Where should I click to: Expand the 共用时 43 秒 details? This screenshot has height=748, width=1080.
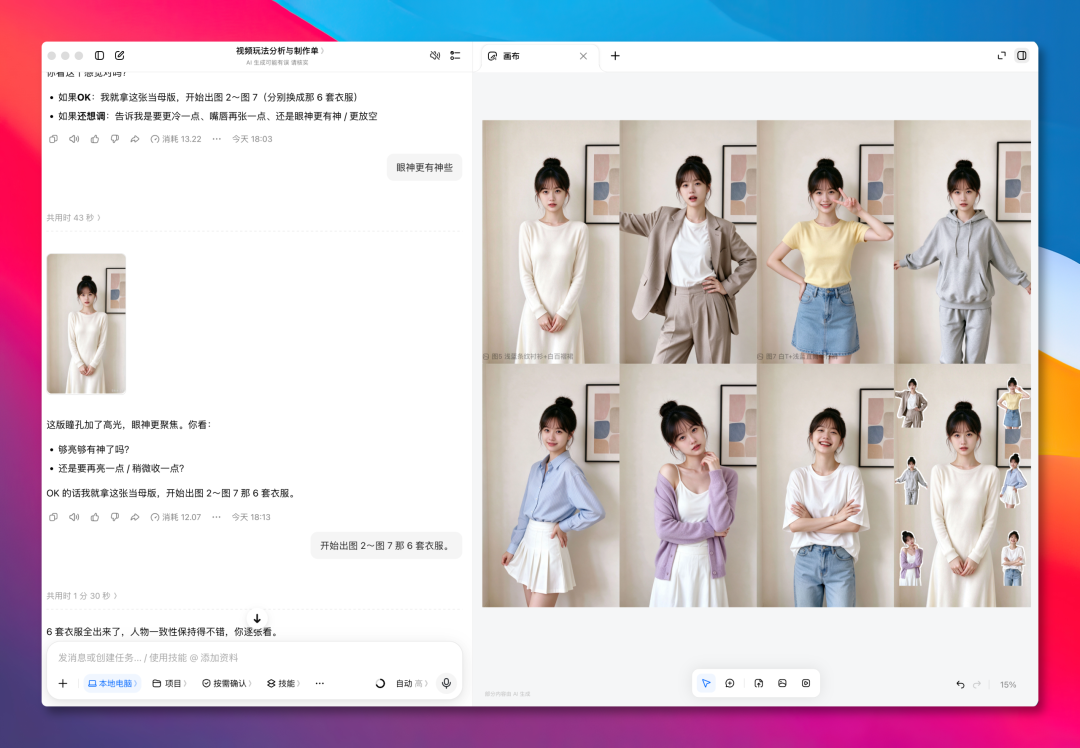[x=74, y=218]
